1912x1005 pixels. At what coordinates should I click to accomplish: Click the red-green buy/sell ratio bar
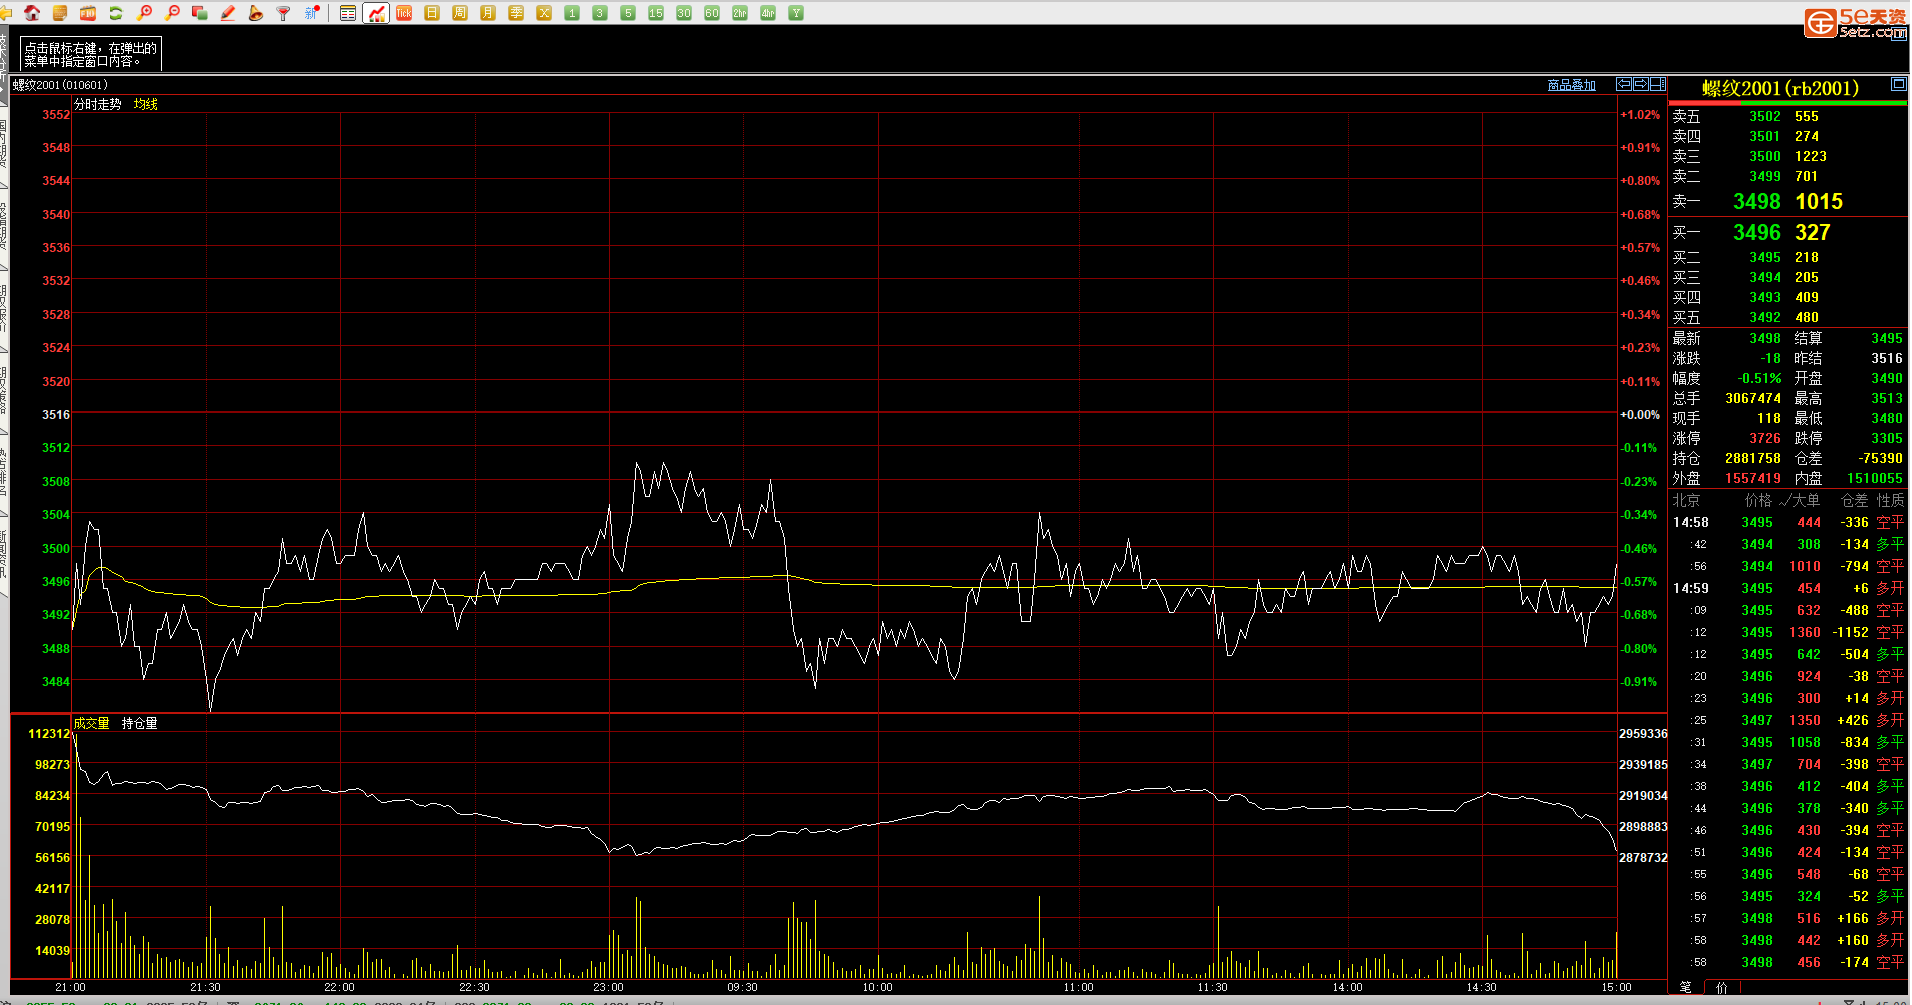pos(1788,102)
